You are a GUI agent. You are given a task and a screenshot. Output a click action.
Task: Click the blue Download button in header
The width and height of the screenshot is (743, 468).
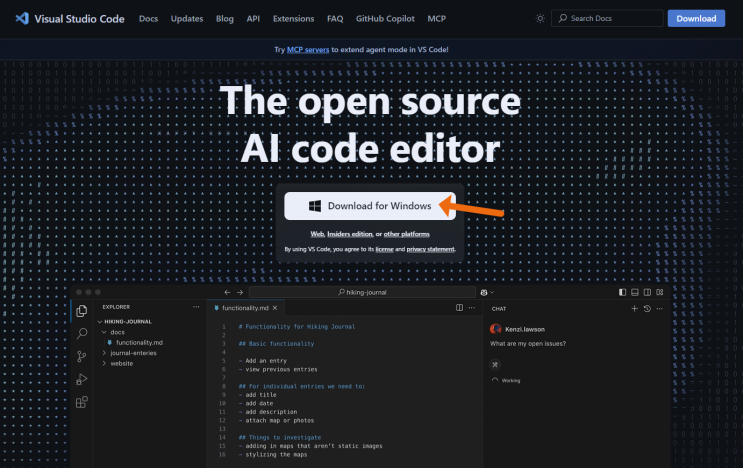tap(696, 18)
